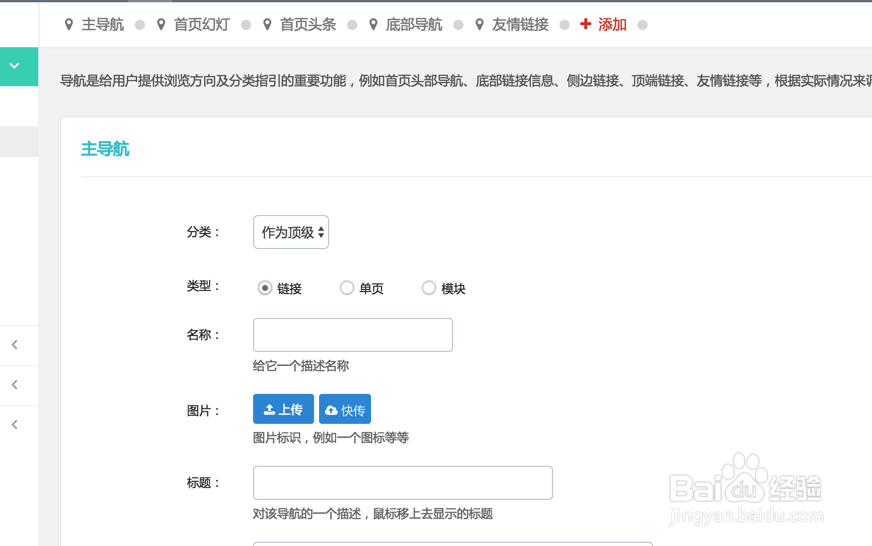Click the pin icon beside 主导航
This screenshot has height=546, width=872.
[x=69, y=24]
